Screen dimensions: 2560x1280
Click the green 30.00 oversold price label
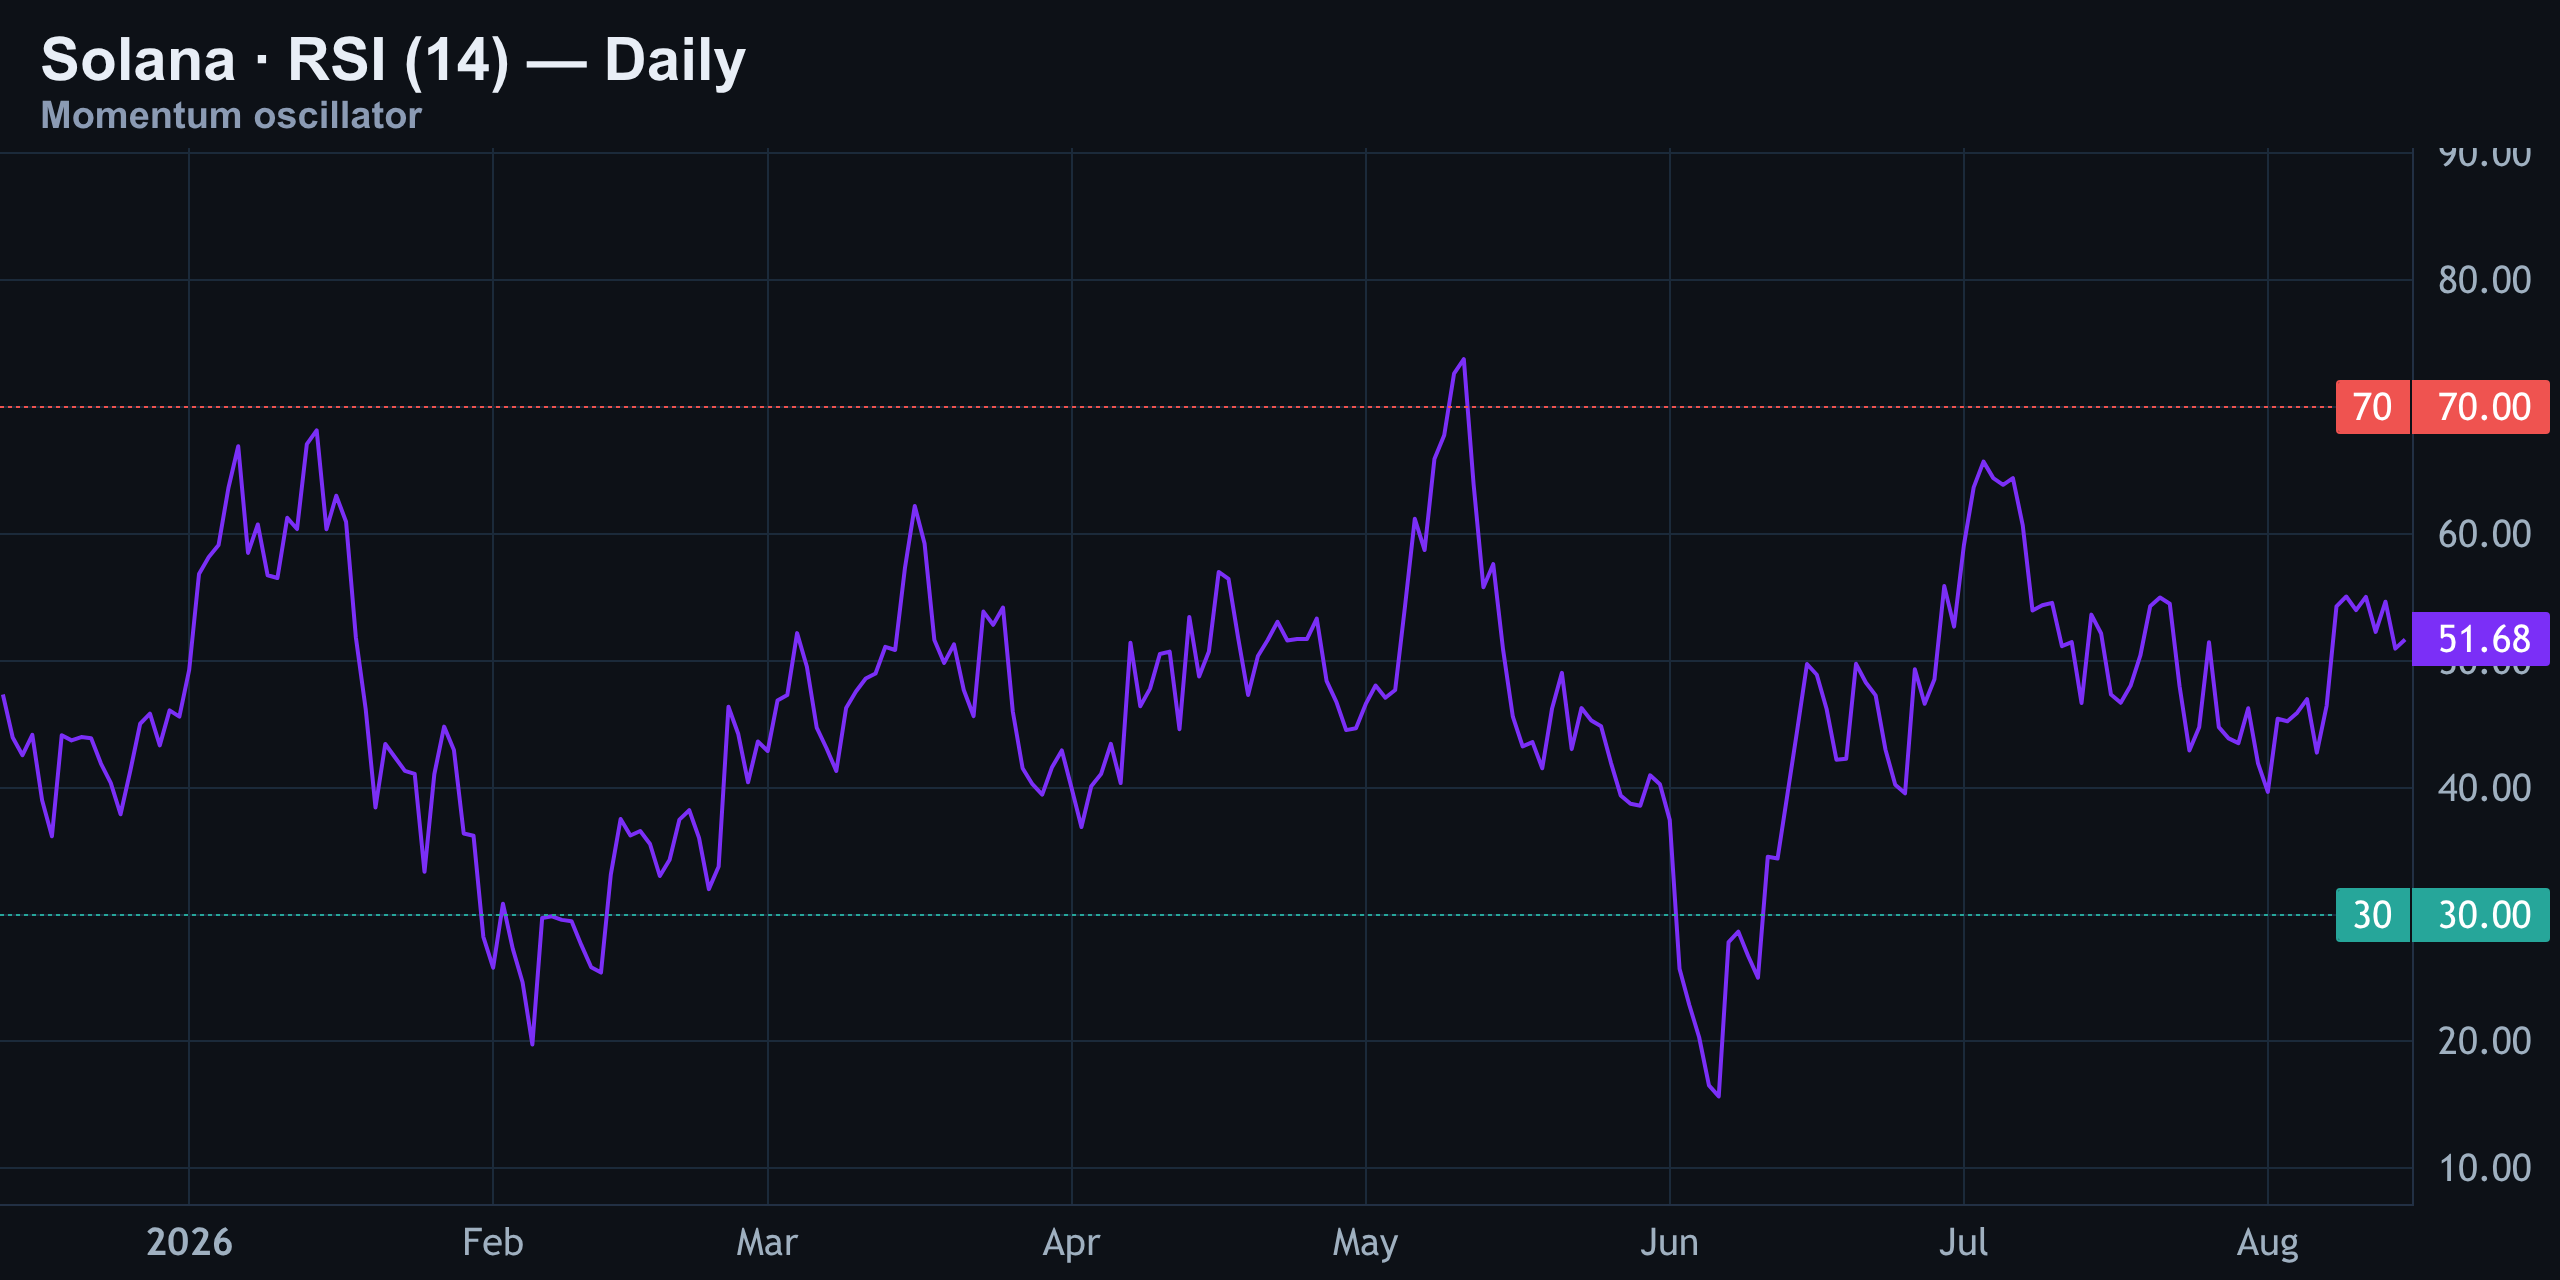coord(2481,915)
